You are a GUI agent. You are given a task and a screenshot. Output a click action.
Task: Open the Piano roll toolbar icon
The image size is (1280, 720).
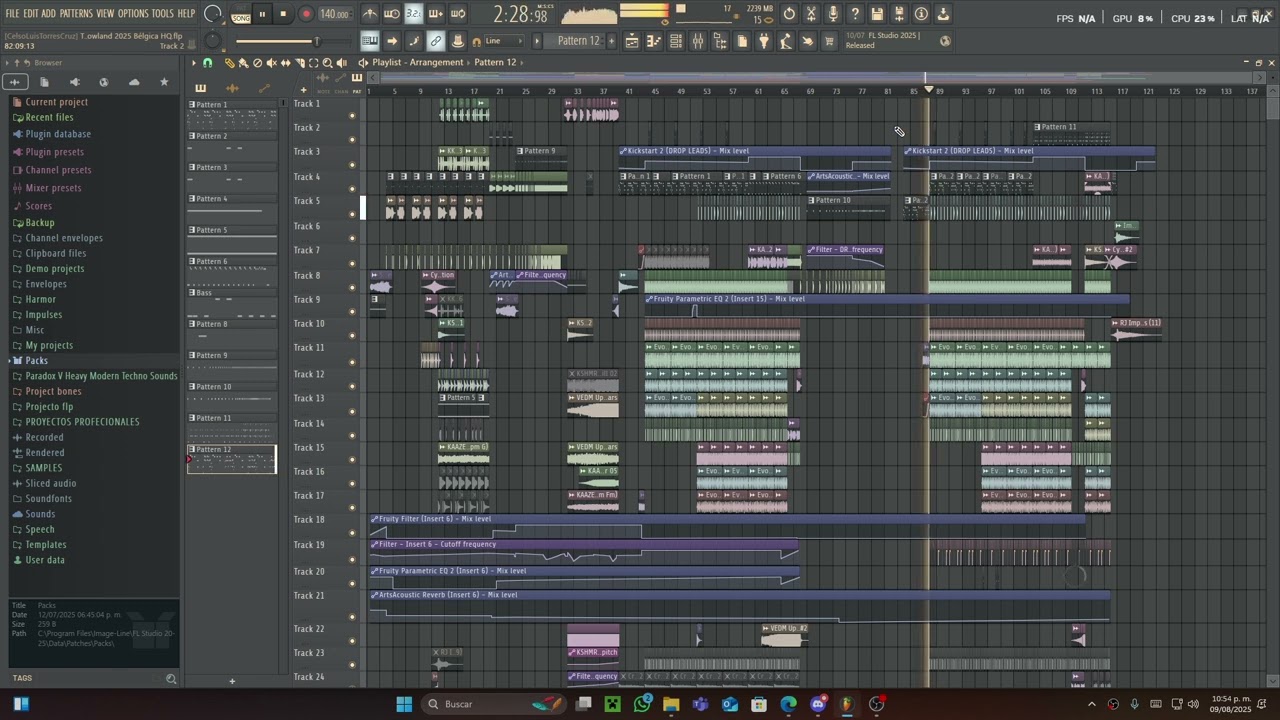point(654,41)
